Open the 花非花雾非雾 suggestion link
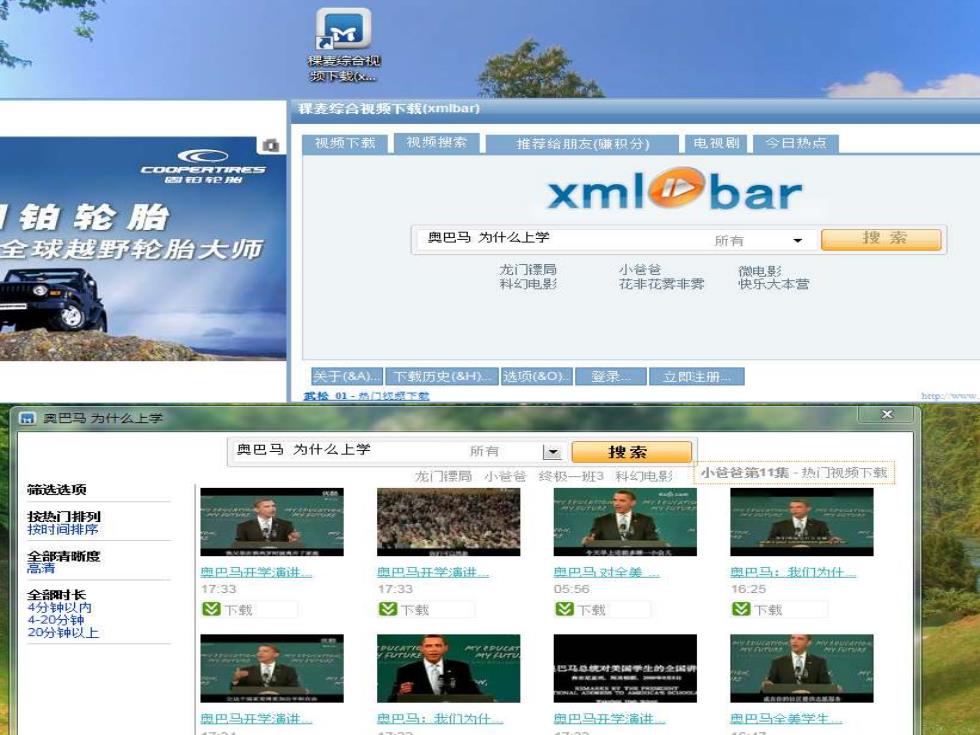Viewport: 980px width, 735px height. (661, 284)
